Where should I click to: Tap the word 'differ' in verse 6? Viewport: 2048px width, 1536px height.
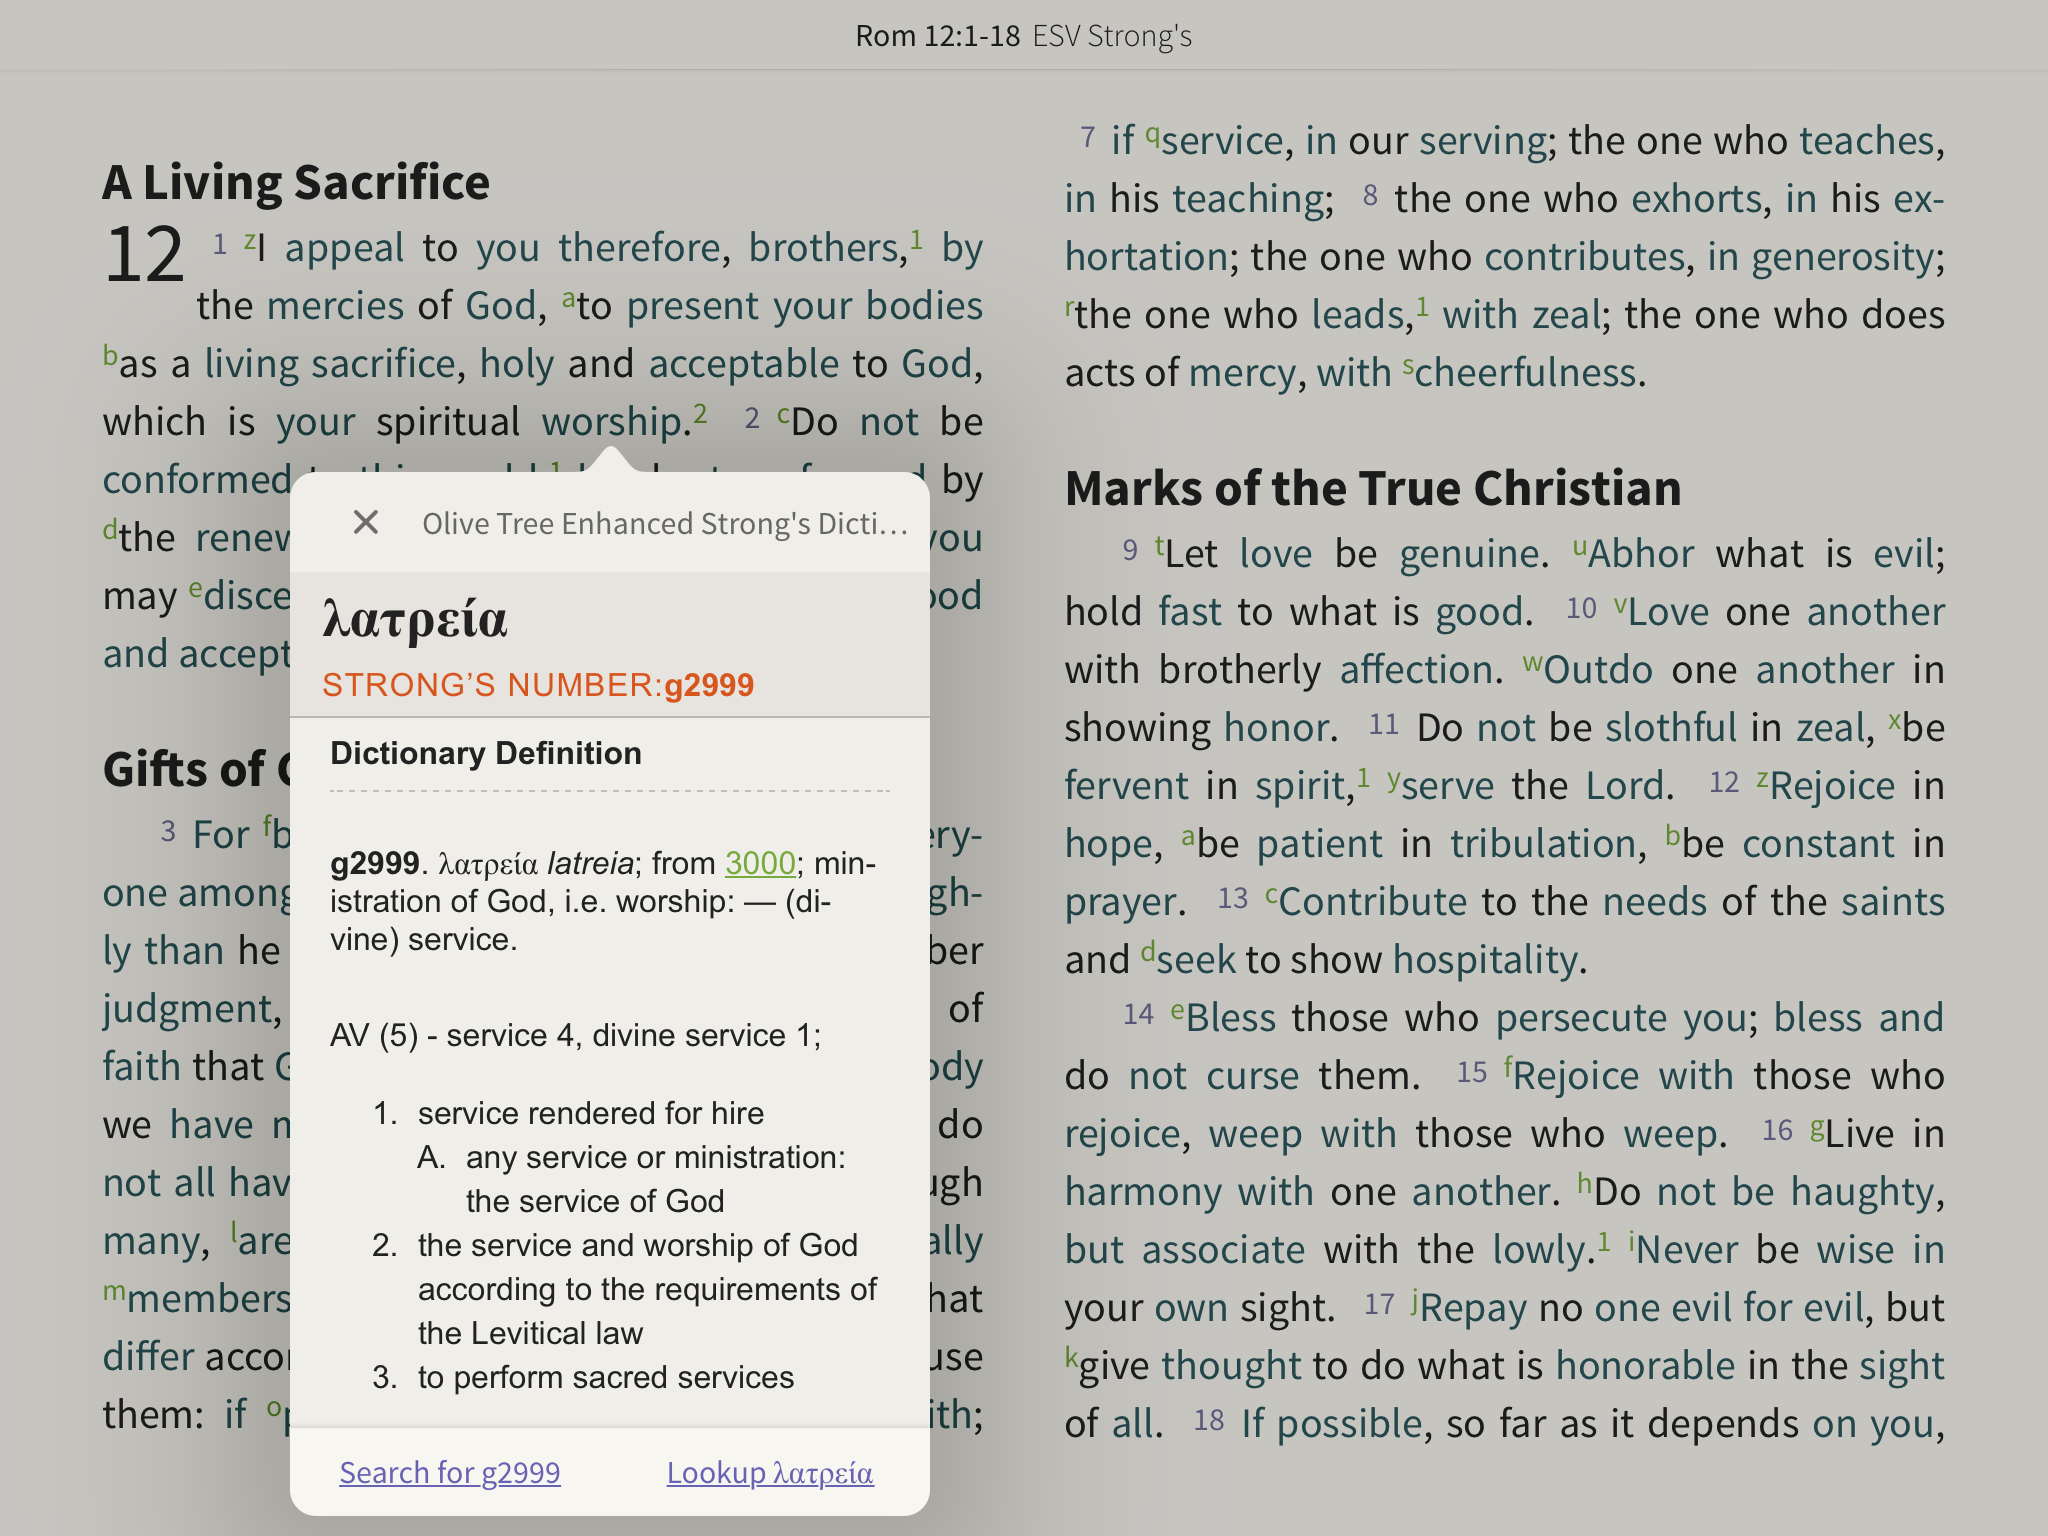tap(148, 1356)
